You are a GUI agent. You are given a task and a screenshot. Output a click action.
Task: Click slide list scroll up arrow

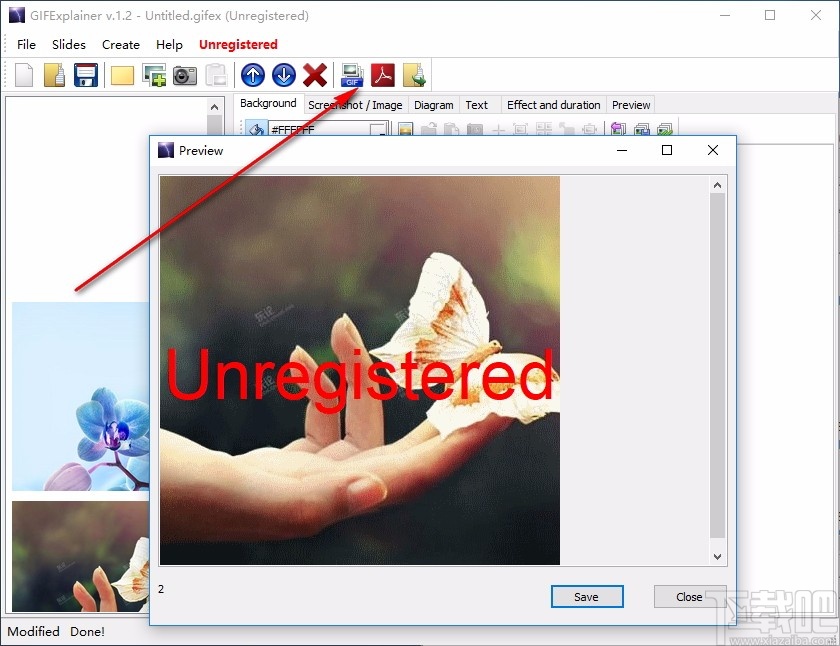215,107
